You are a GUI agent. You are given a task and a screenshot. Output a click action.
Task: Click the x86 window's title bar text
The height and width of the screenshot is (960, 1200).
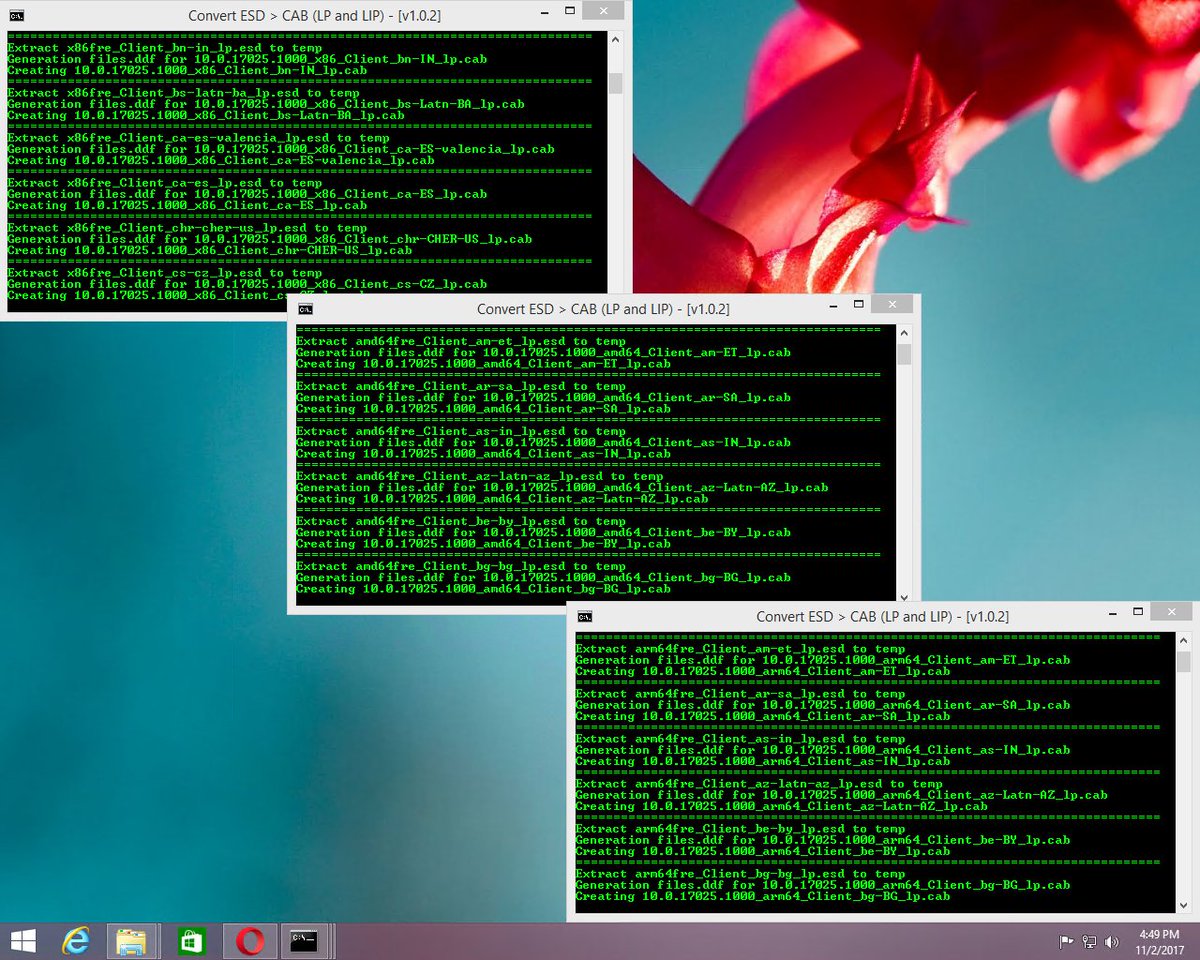(315, 16)
